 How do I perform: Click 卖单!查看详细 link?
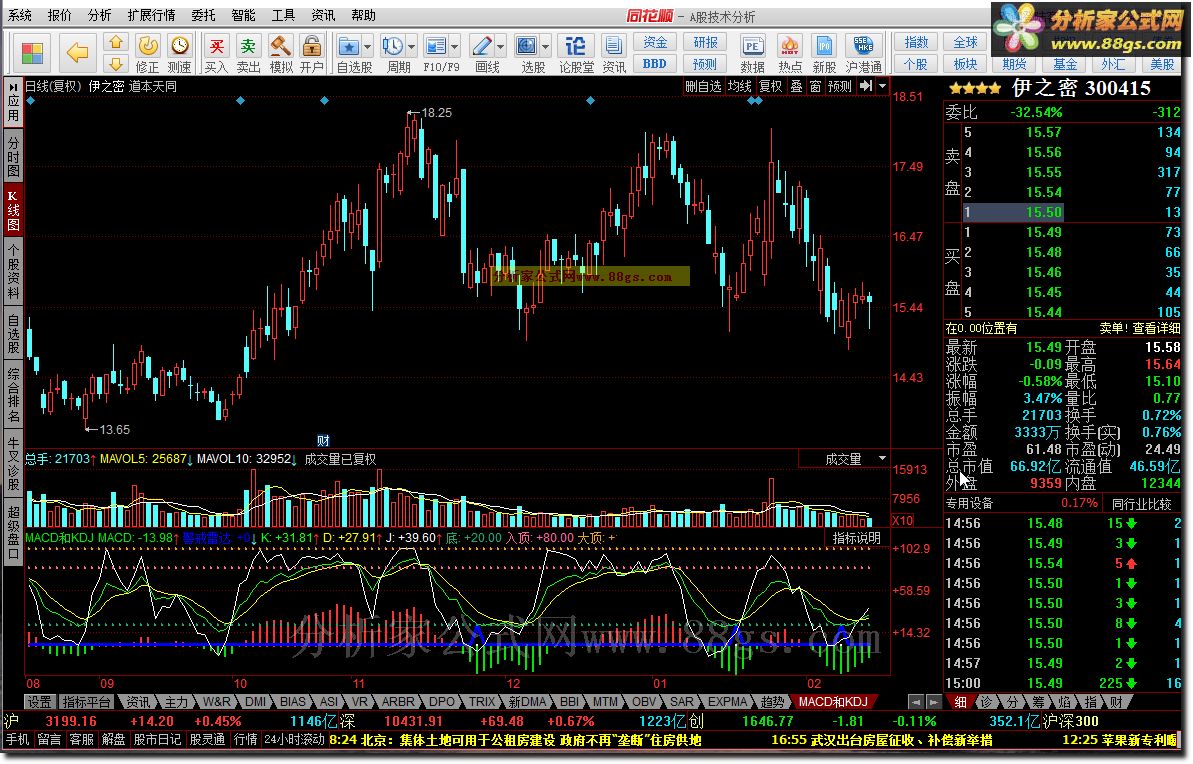click(x=1140, y=328)
